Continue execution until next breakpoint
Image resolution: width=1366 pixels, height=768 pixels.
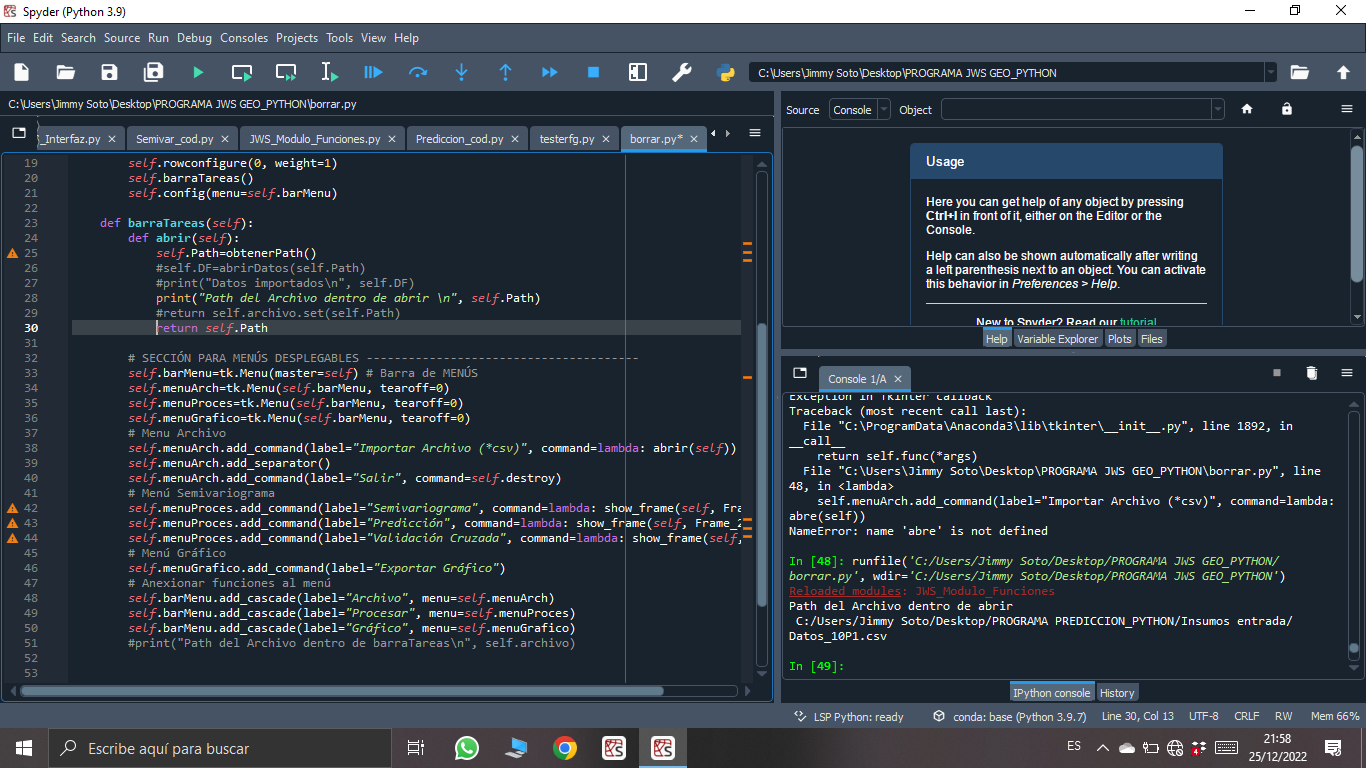pyautogui.click(x=549, y=72)
